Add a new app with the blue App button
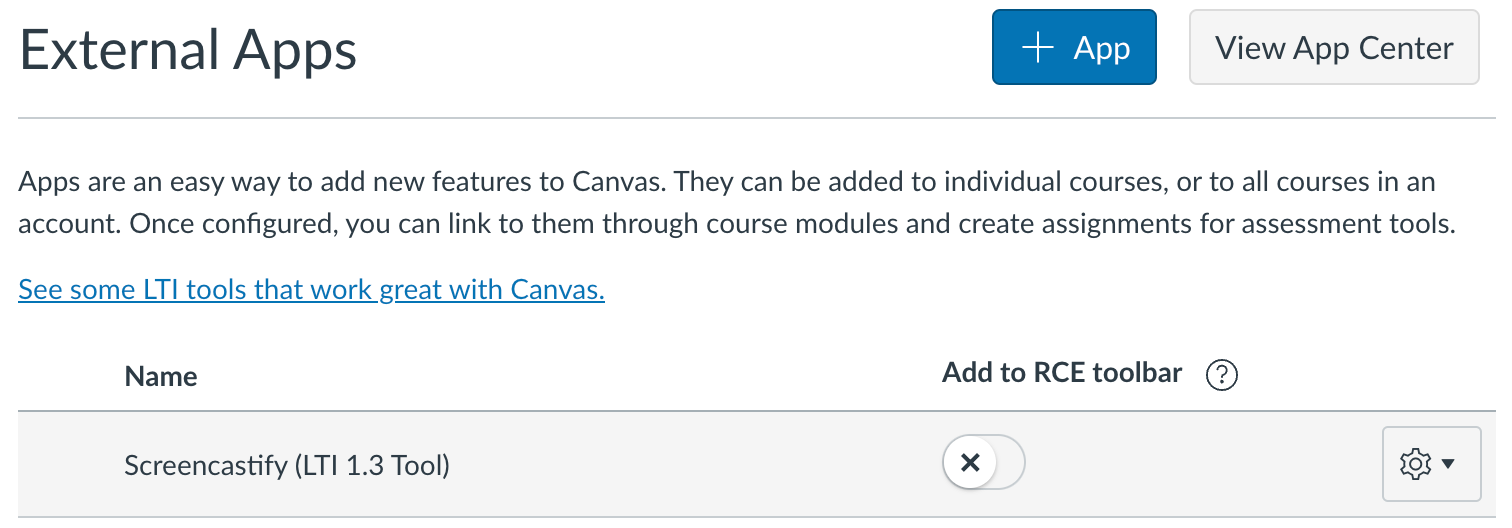The width and height of the screenshot is (1512, 528). (1074, 48)
